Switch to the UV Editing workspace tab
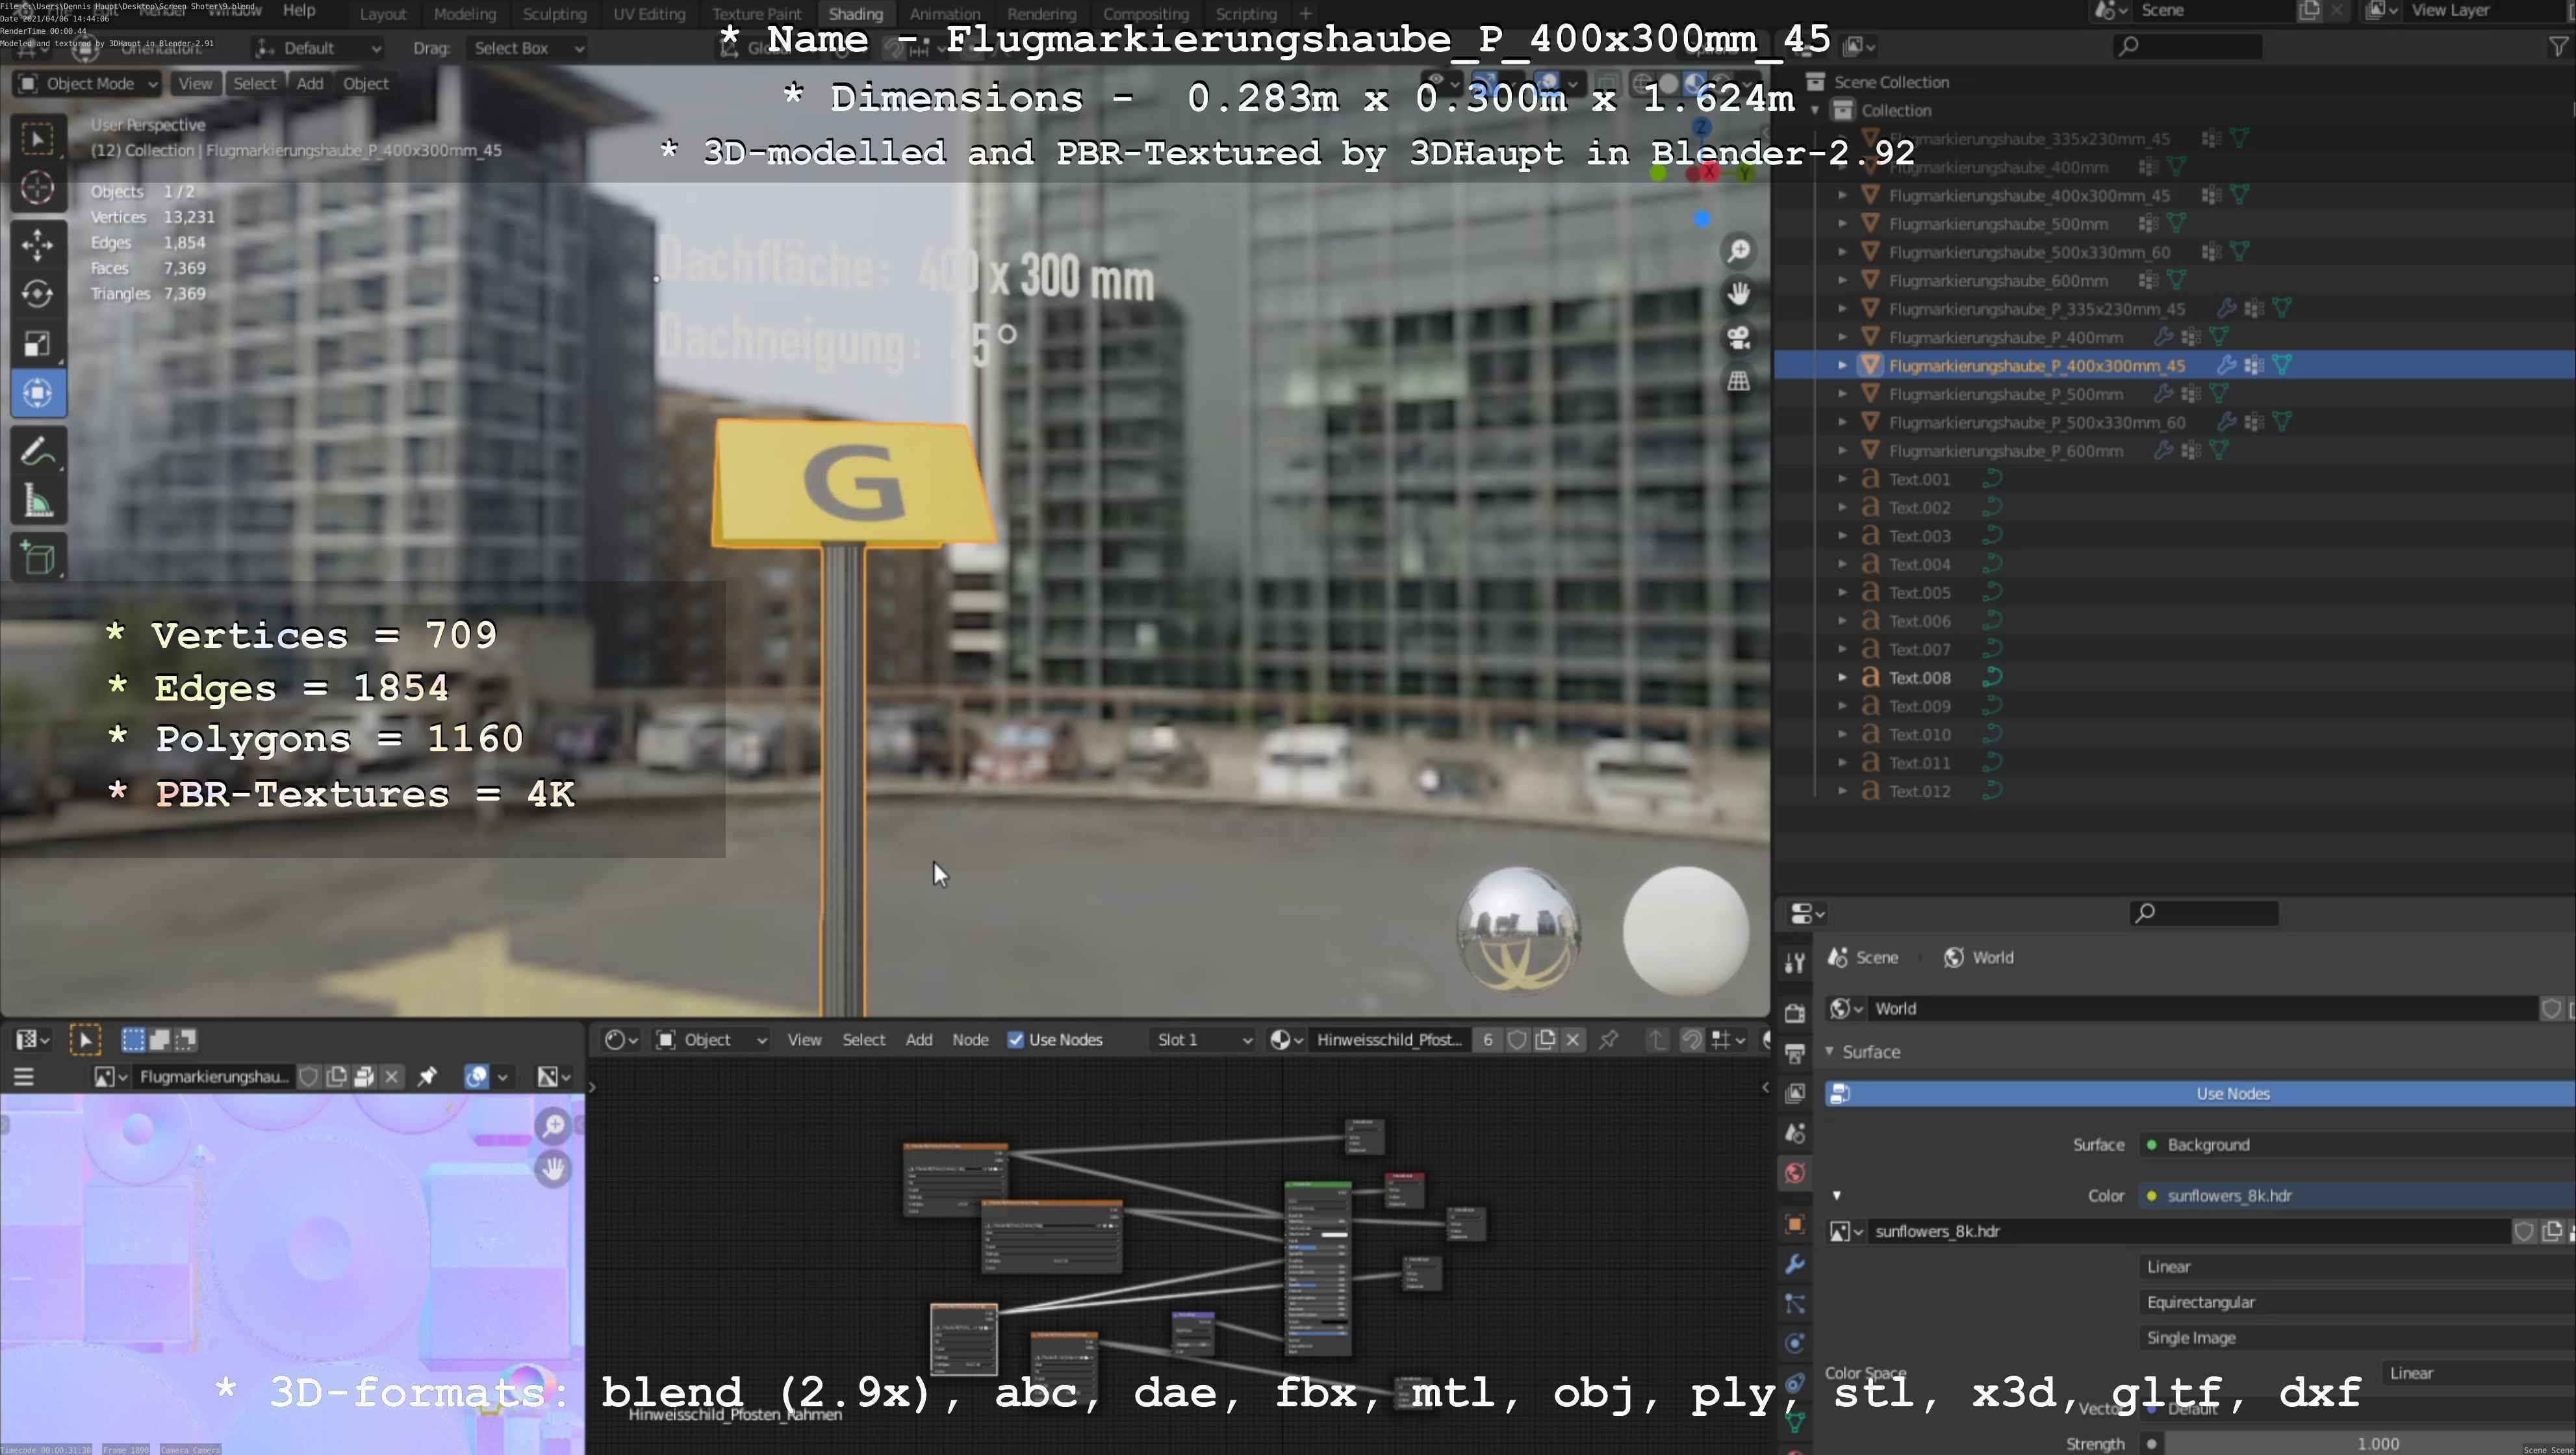Viewport: 2576px width, 1455px height. tap(649, 14)
